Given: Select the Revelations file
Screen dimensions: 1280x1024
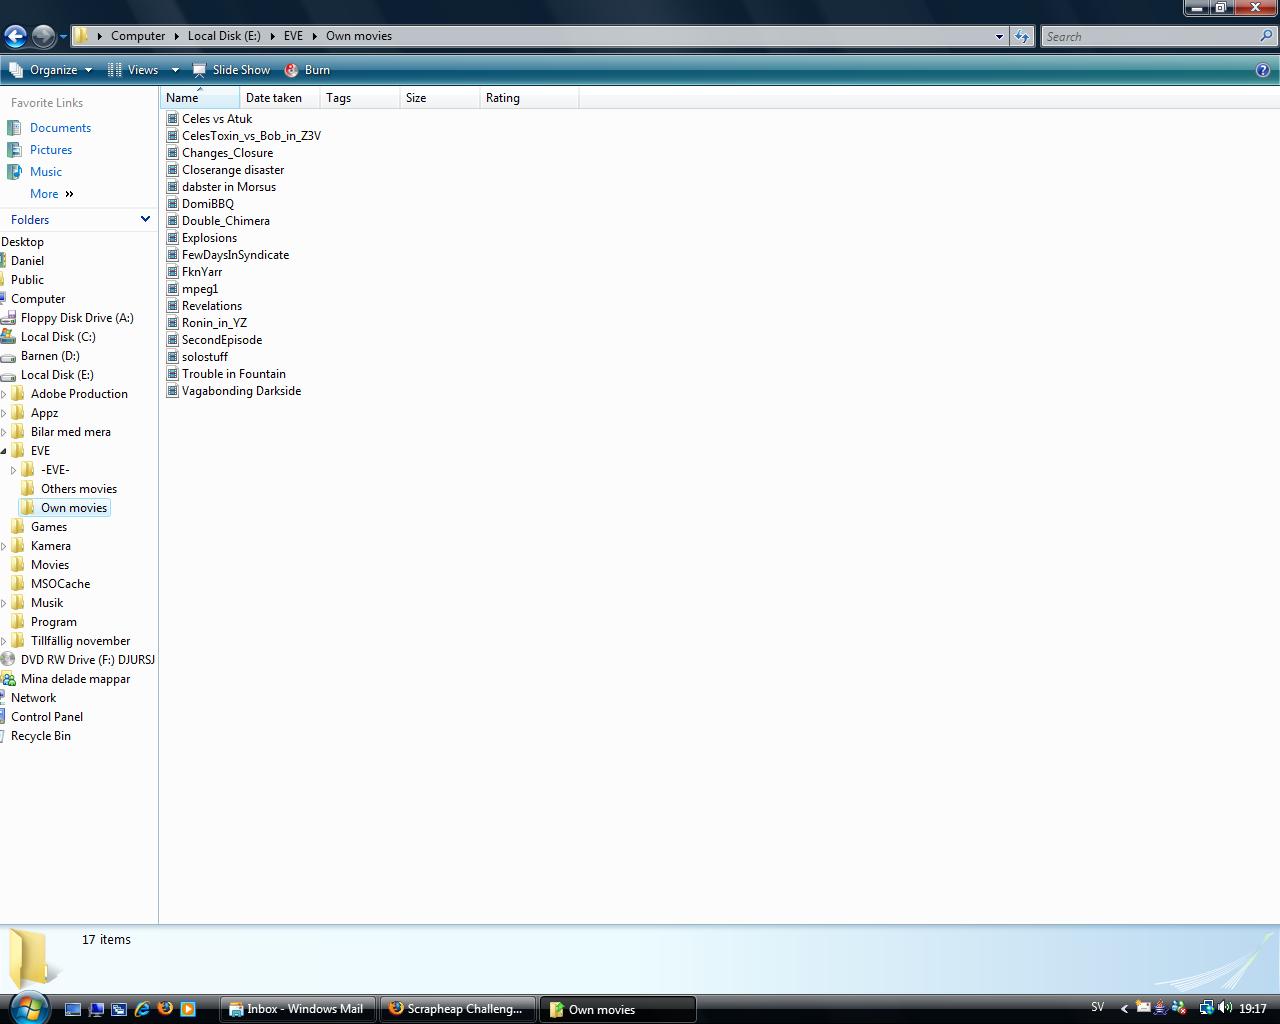Looking at the screenshot, I should click(x=211, y=306).
